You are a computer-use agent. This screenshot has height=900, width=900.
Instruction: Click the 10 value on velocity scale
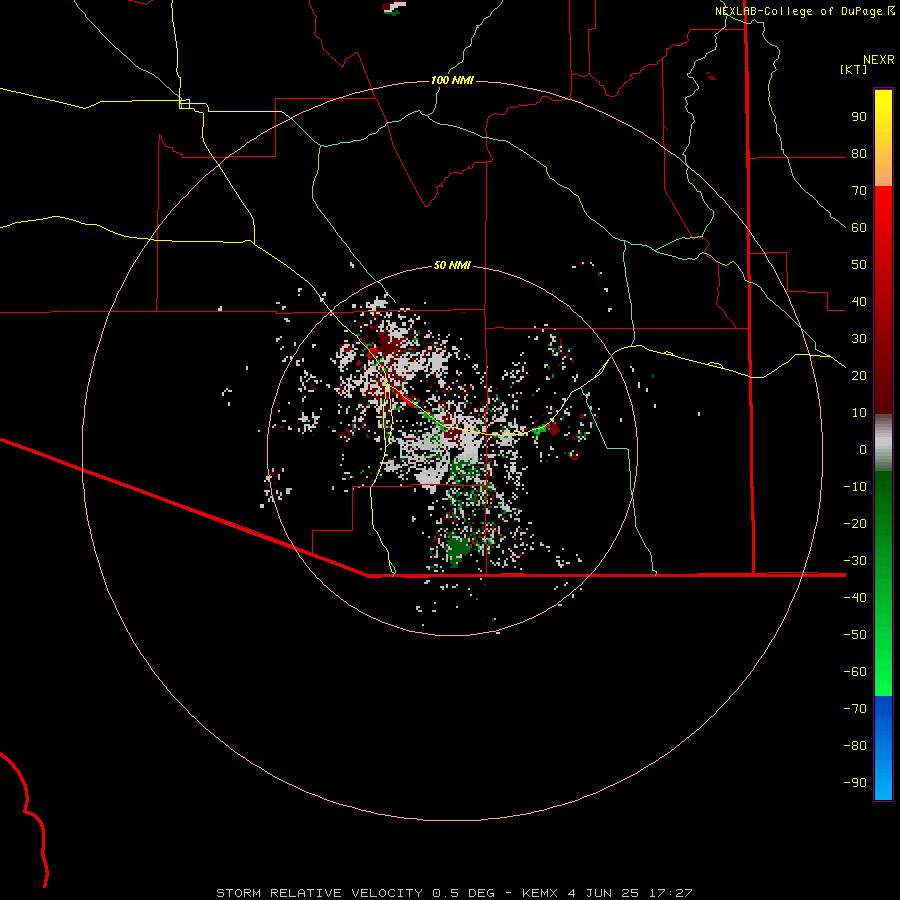pyautogui.click(x=859, y=413)
